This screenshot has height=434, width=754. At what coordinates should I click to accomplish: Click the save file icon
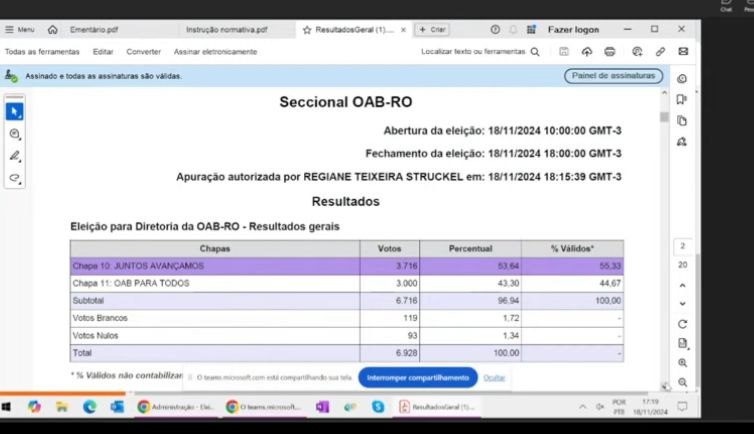[564, 51]
